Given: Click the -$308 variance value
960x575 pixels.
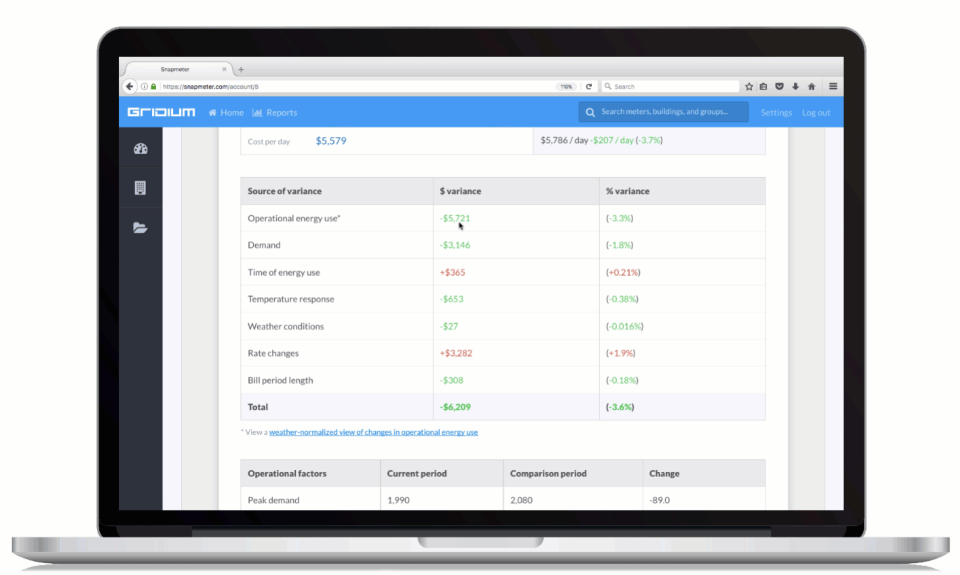Looking at the screenshot, I should tap(451, 380).
